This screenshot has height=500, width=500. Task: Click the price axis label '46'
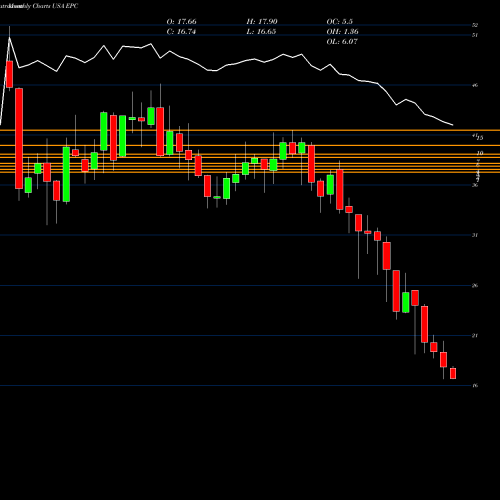(x=475, y=85)
